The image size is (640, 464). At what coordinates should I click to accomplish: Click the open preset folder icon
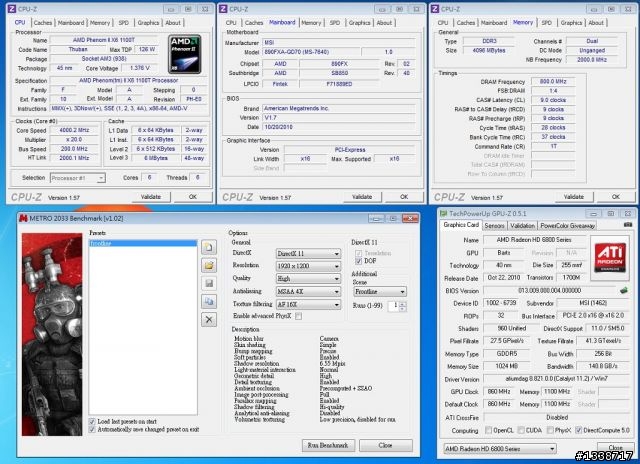(209, 265)
